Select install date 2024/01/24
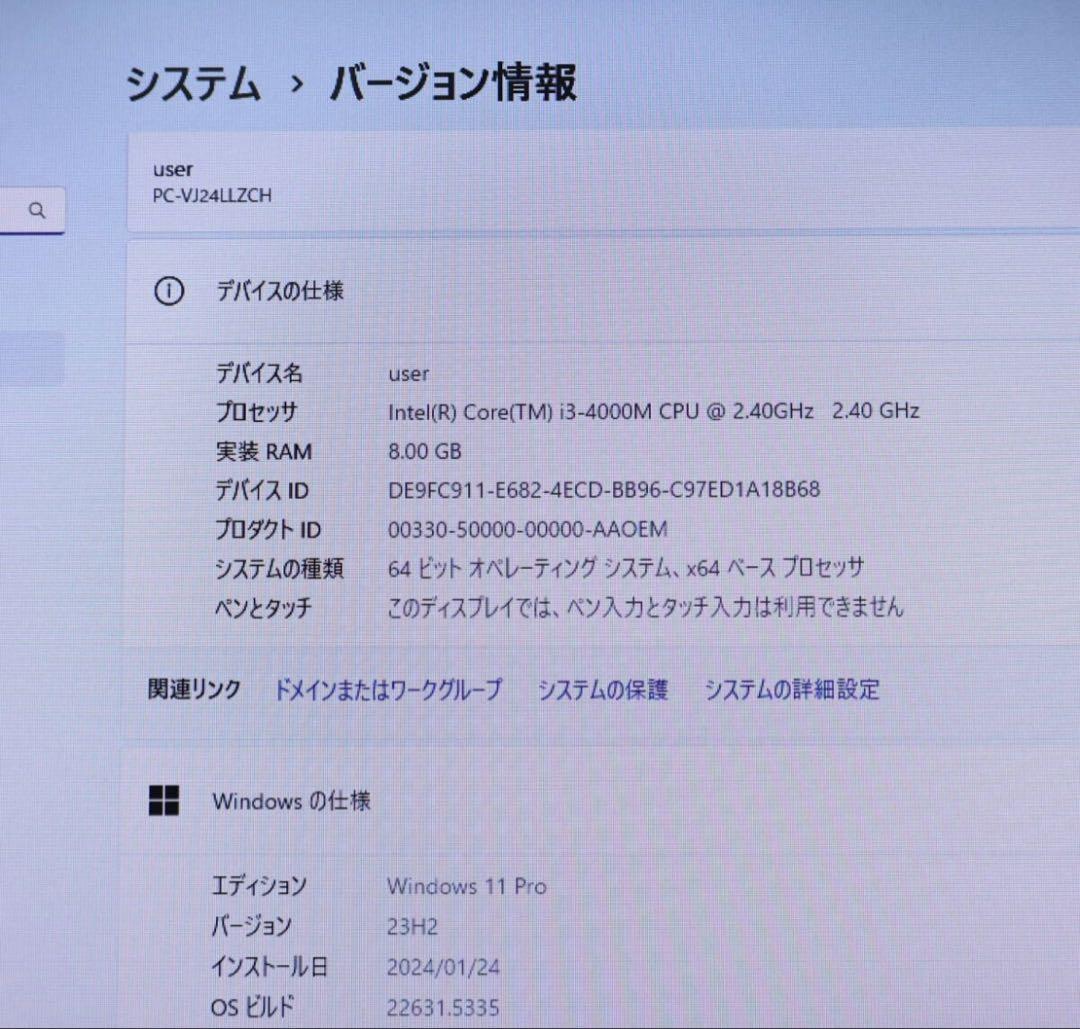1080x1029 pixels. (443, 967)
